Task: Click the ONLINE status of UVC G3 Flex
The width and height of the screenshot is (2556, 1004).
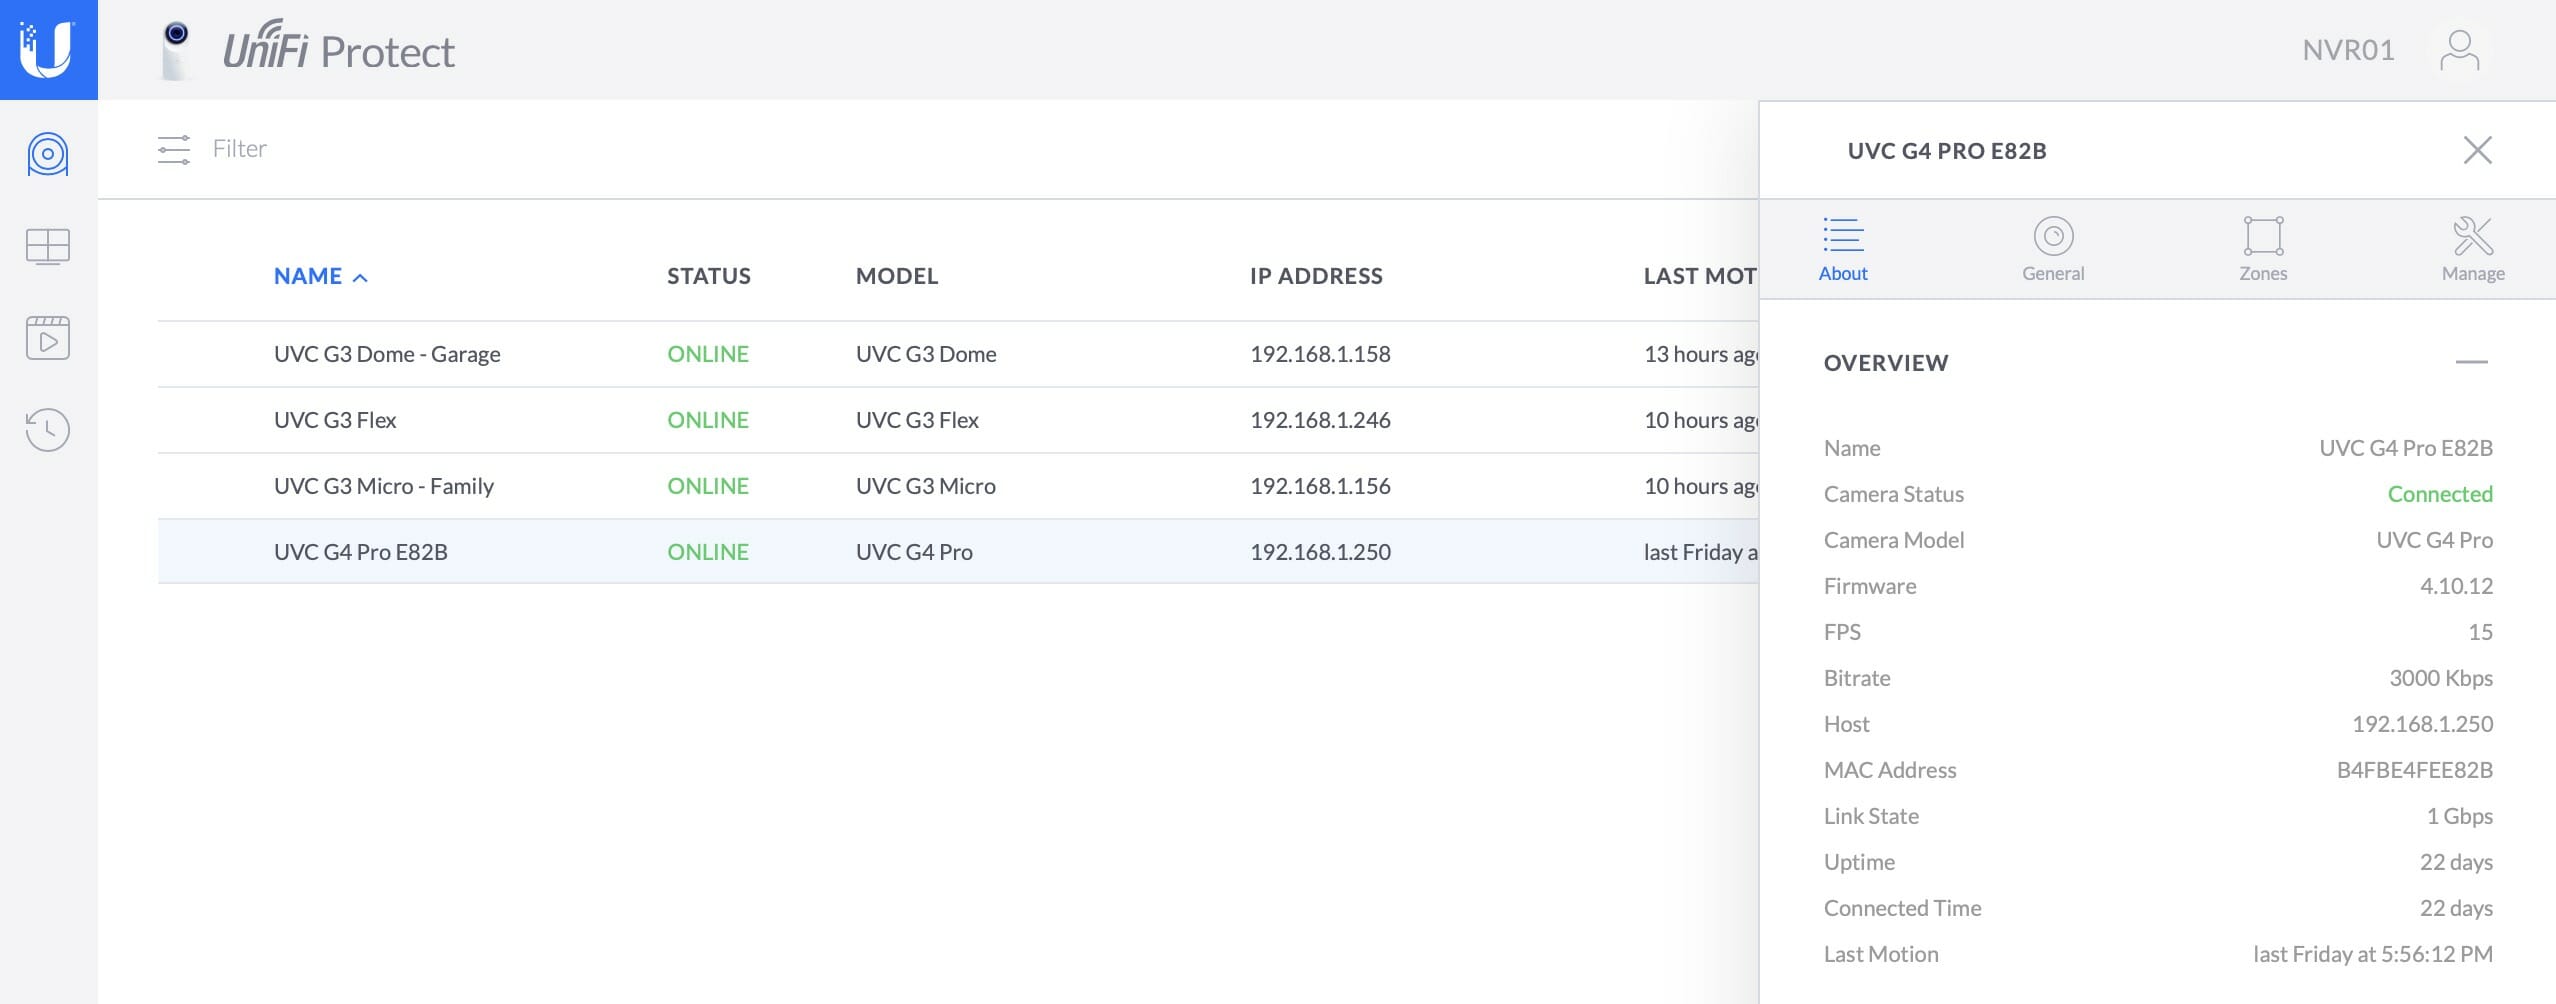Action: click(x=708, y=420)
